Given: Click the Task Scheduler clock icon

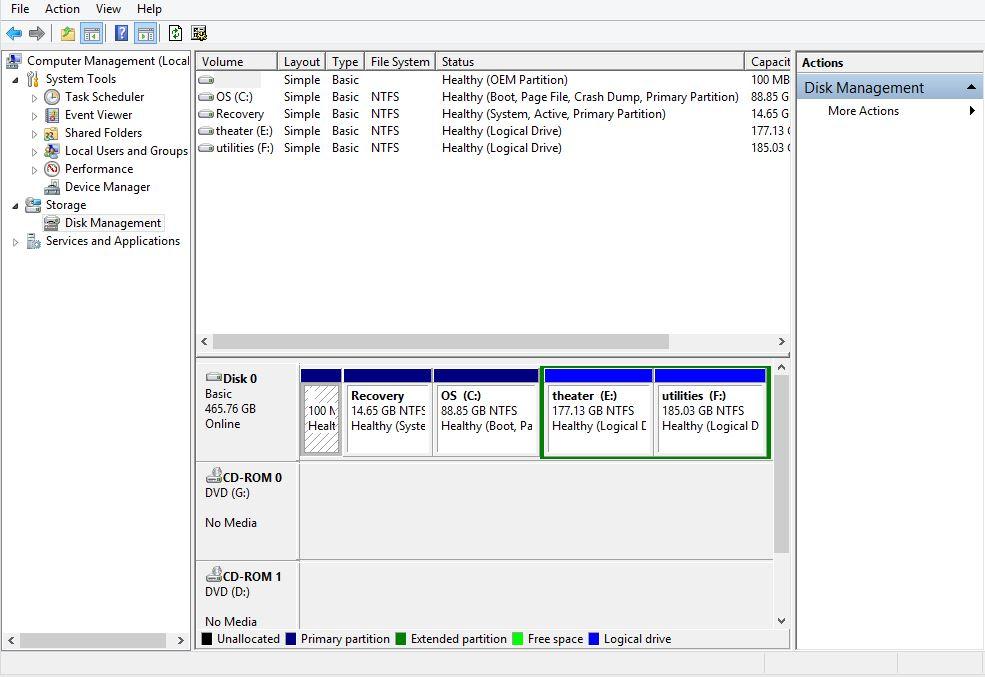Looking at the screenshot, I should tap(52, 97).
